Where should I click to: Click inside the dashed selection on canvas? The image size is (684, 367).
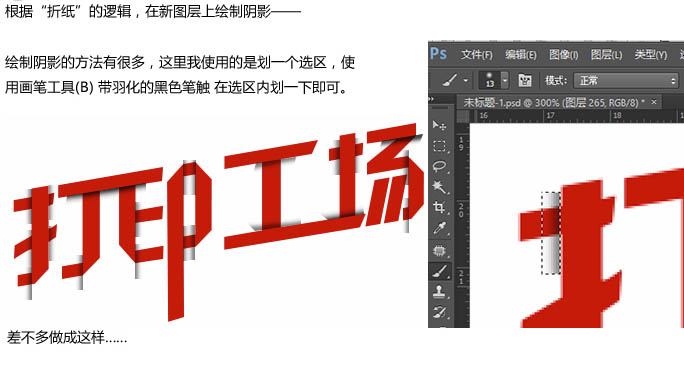pos(551,233)
